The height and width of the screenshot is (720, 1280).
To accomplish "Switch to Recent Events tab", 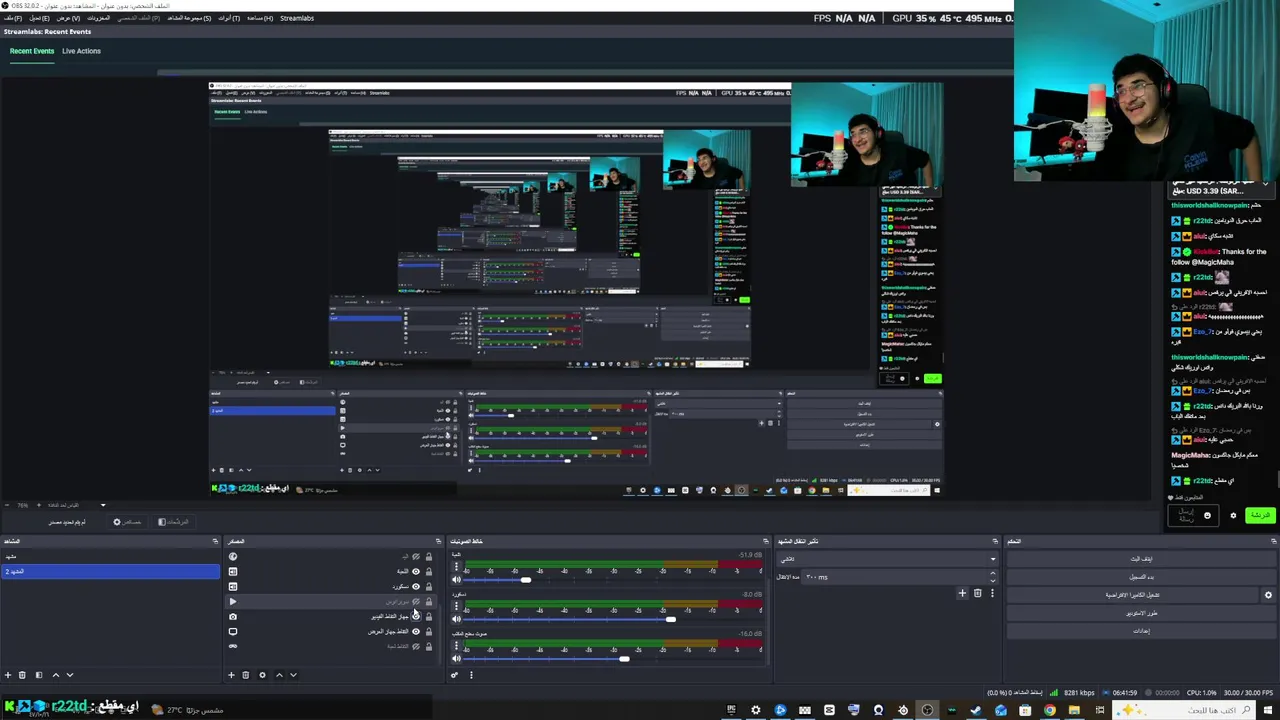I will 32,51.
